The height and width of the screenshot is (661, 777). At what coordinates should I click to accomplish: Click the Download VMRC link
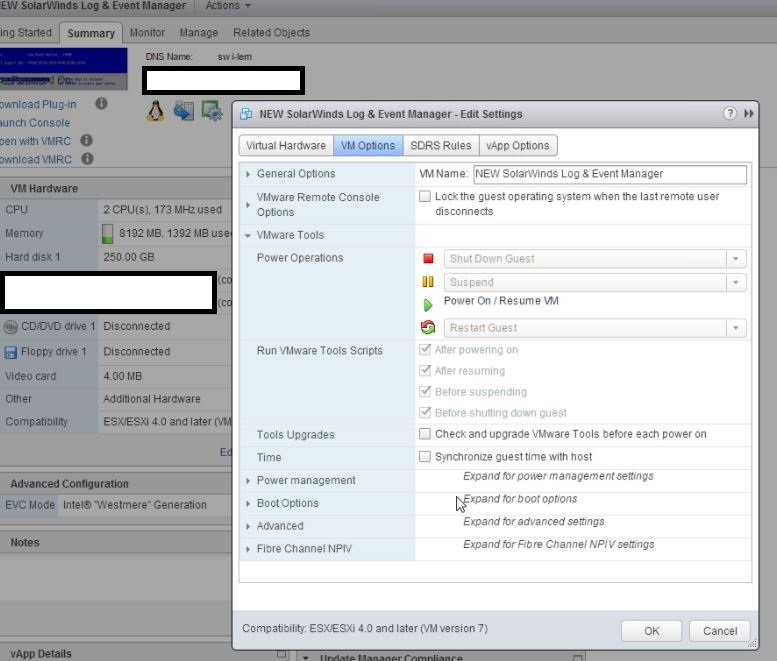coord(36,160)
